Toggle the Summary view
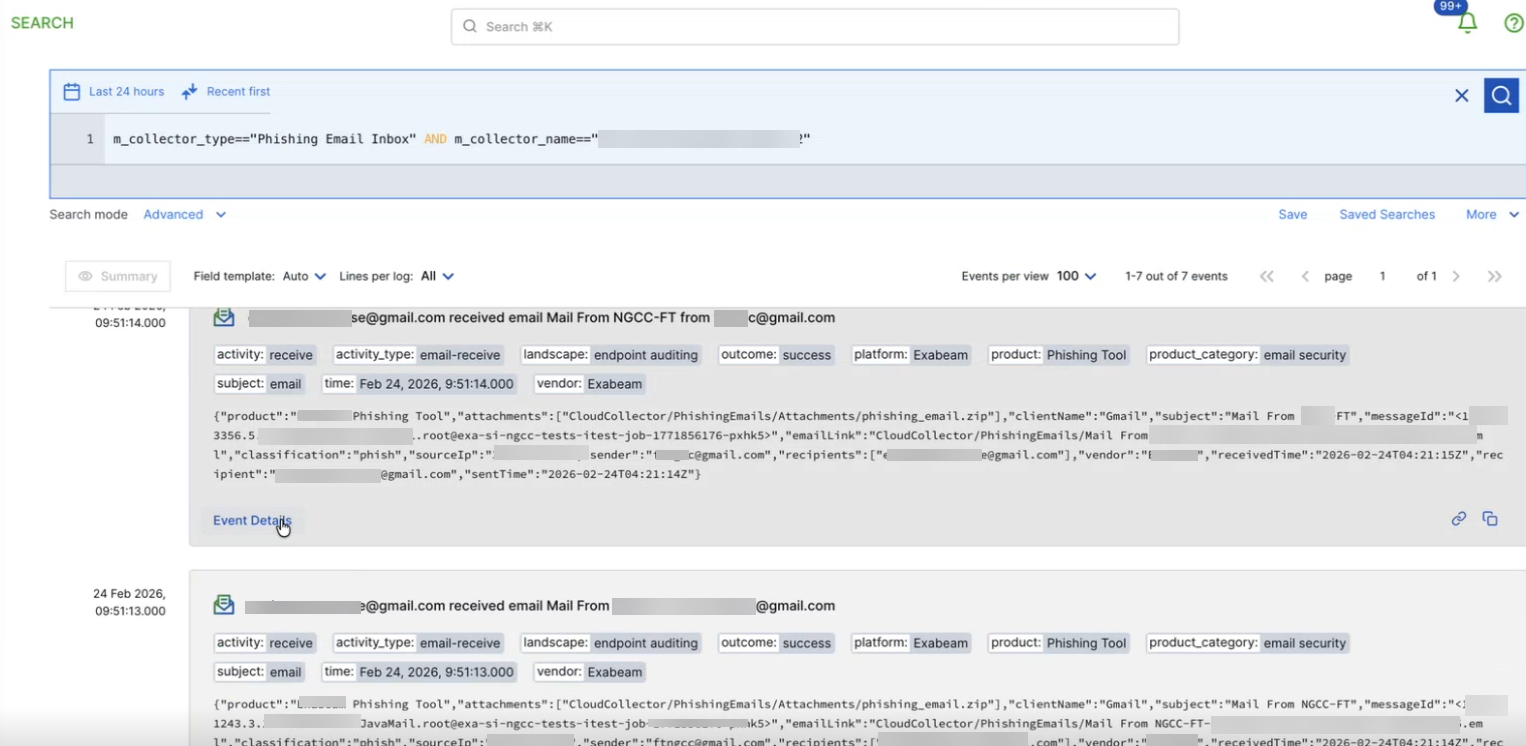1526x746 pixels. click(x=117, y=276)
